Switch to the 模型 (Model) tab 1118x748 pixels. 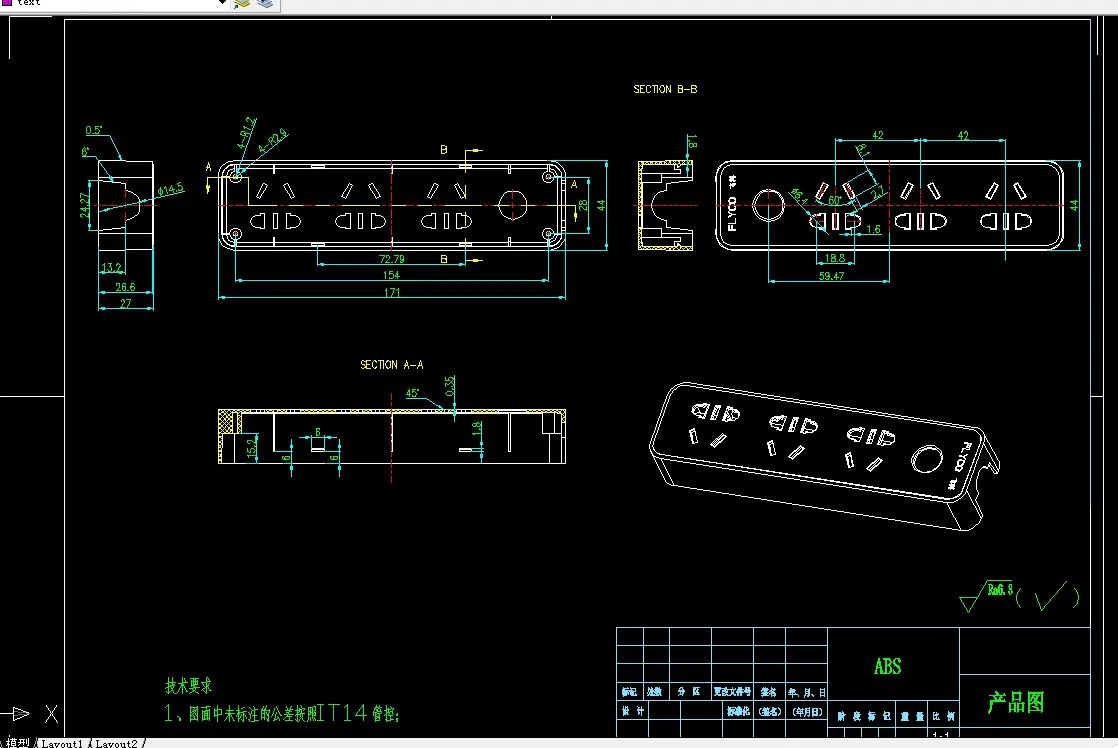coord(17,743)
